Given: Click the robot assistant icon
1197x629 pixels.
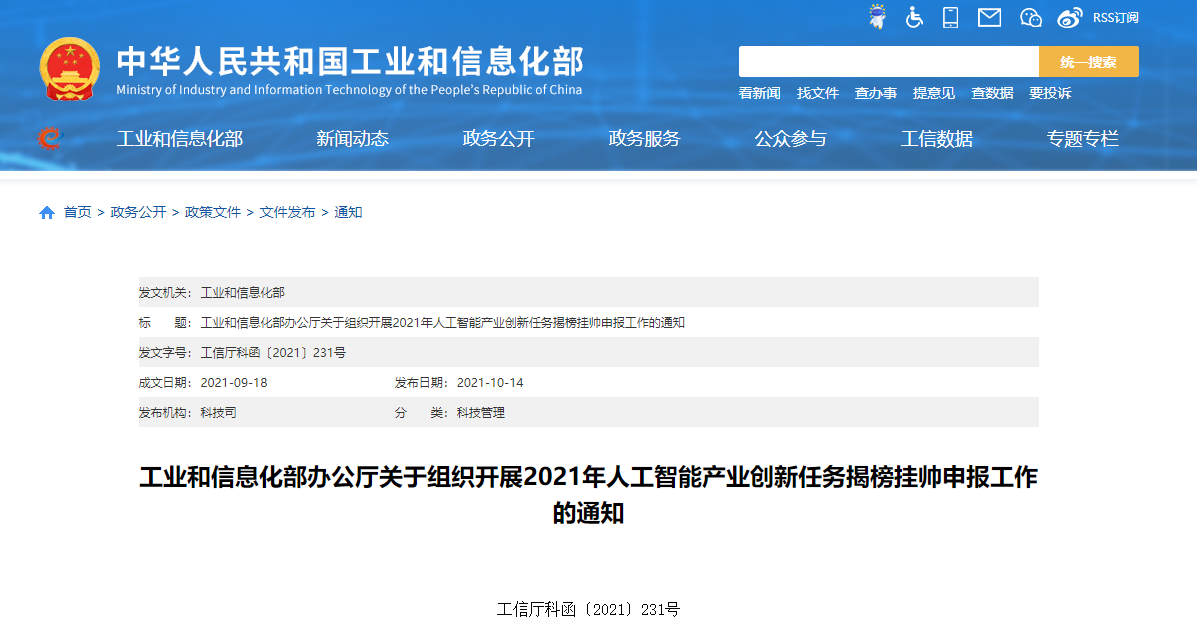Looking at the screenshot, I should [x=877, y=17].
